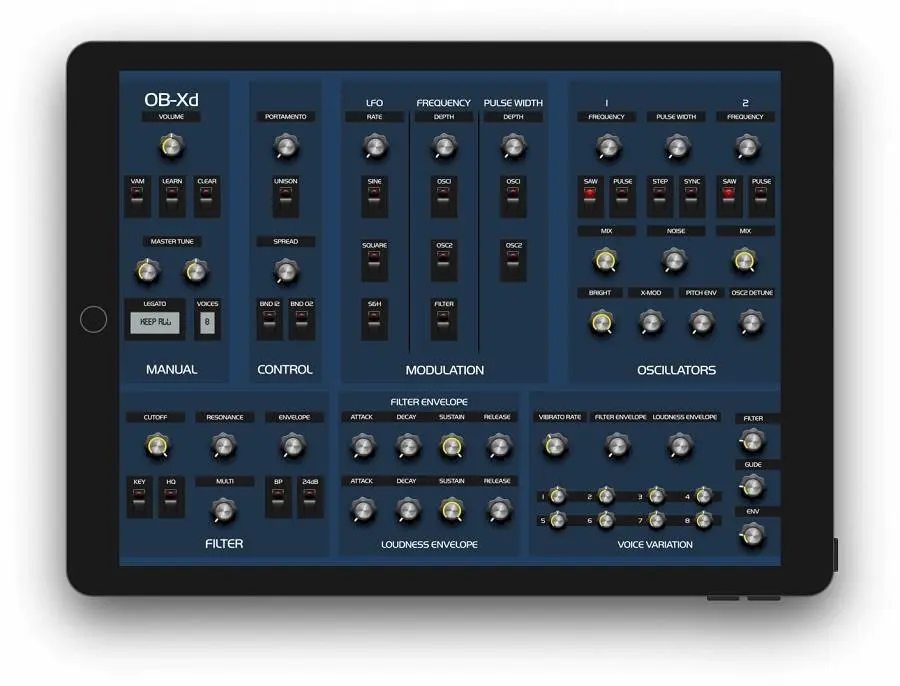Toggle Frequency modulation OSC2 switch

(444, 261)
